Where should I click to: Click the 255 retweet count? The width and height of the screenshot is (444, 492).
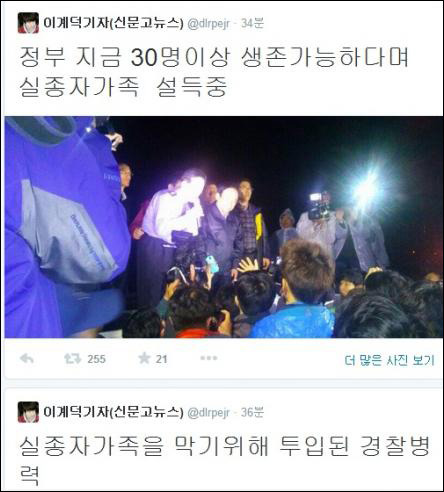pos(96,359)
